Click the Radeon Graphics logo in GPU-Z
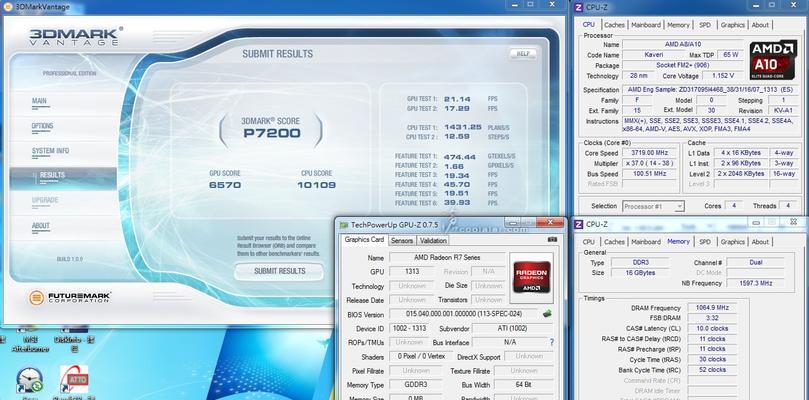 (531, 277)
